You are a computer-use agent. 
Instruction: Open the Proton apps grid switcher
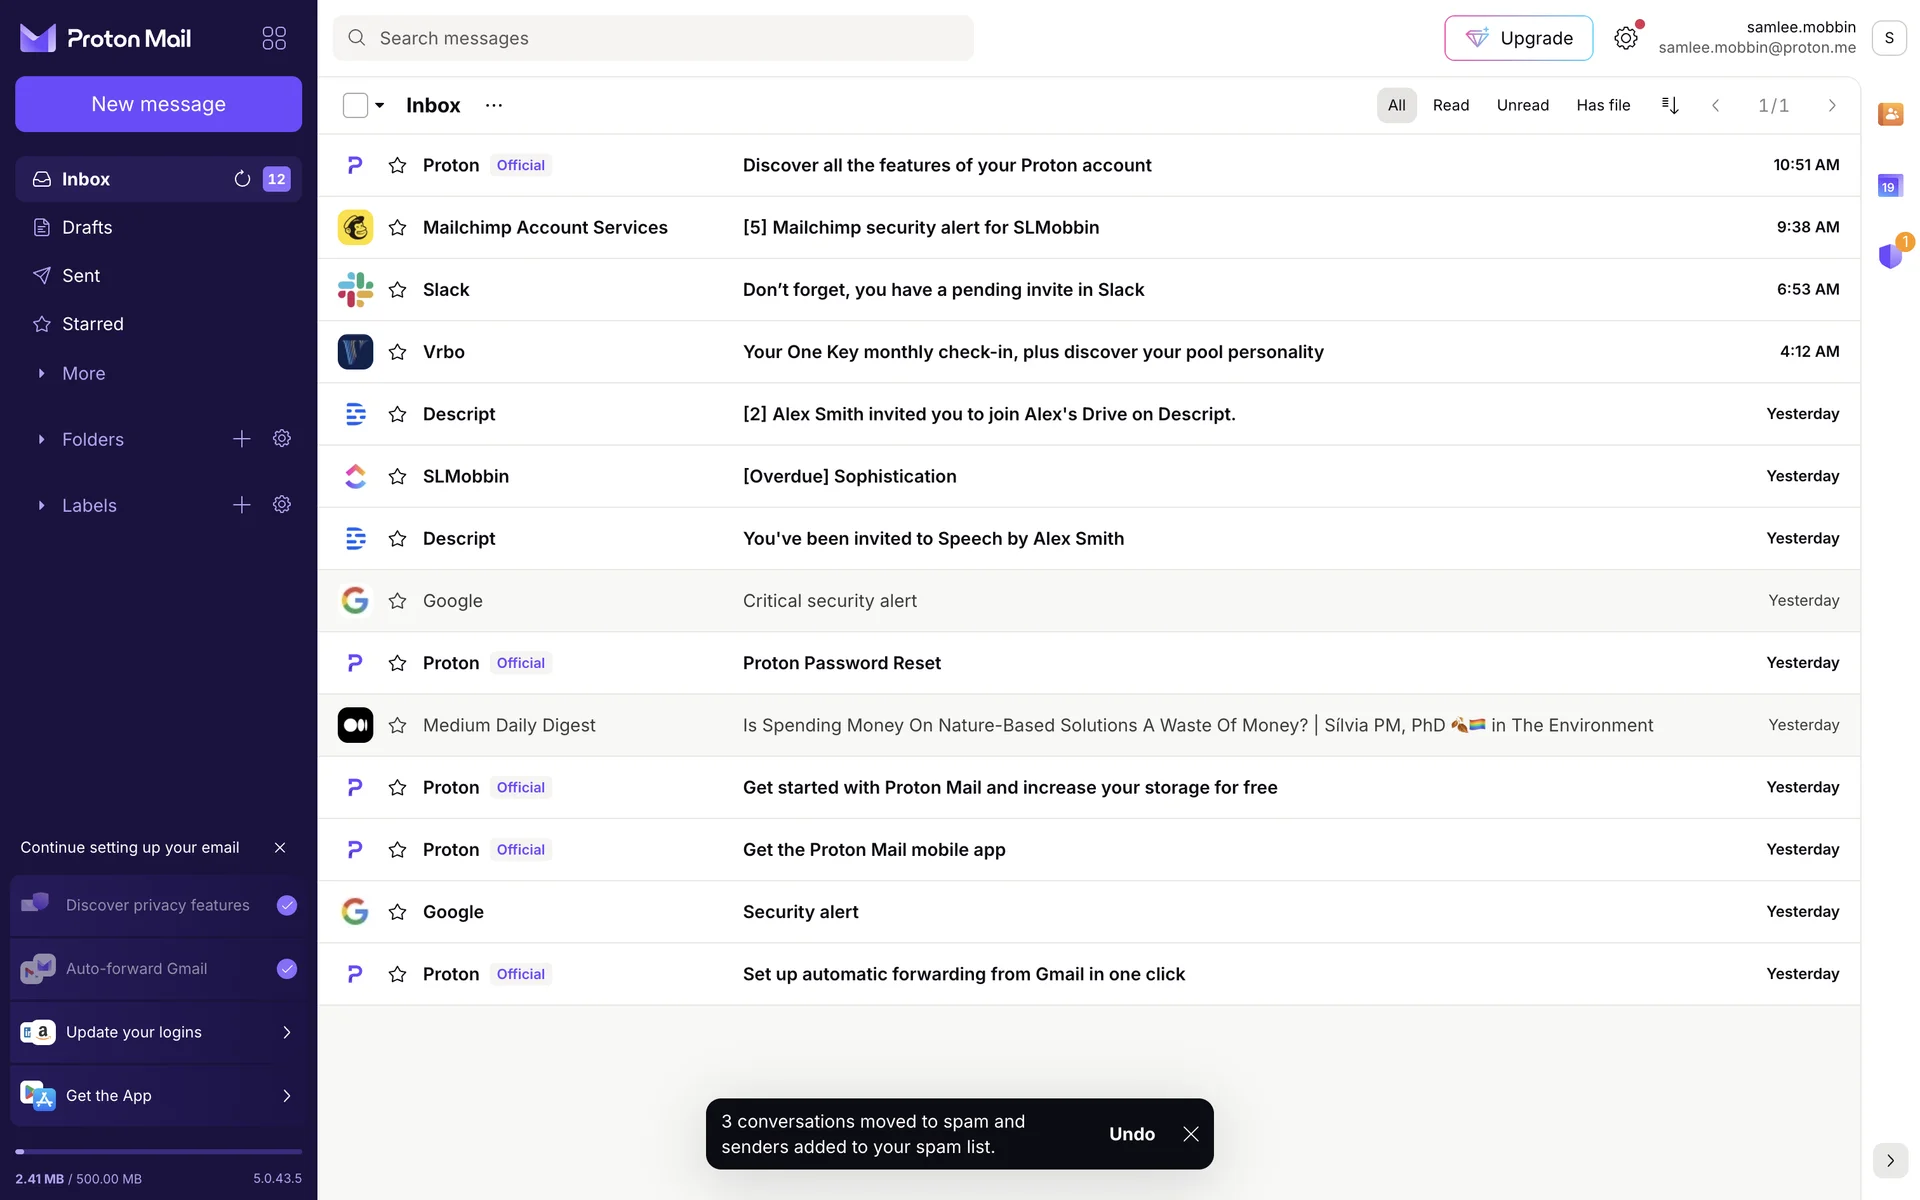(x=273, y=38)
